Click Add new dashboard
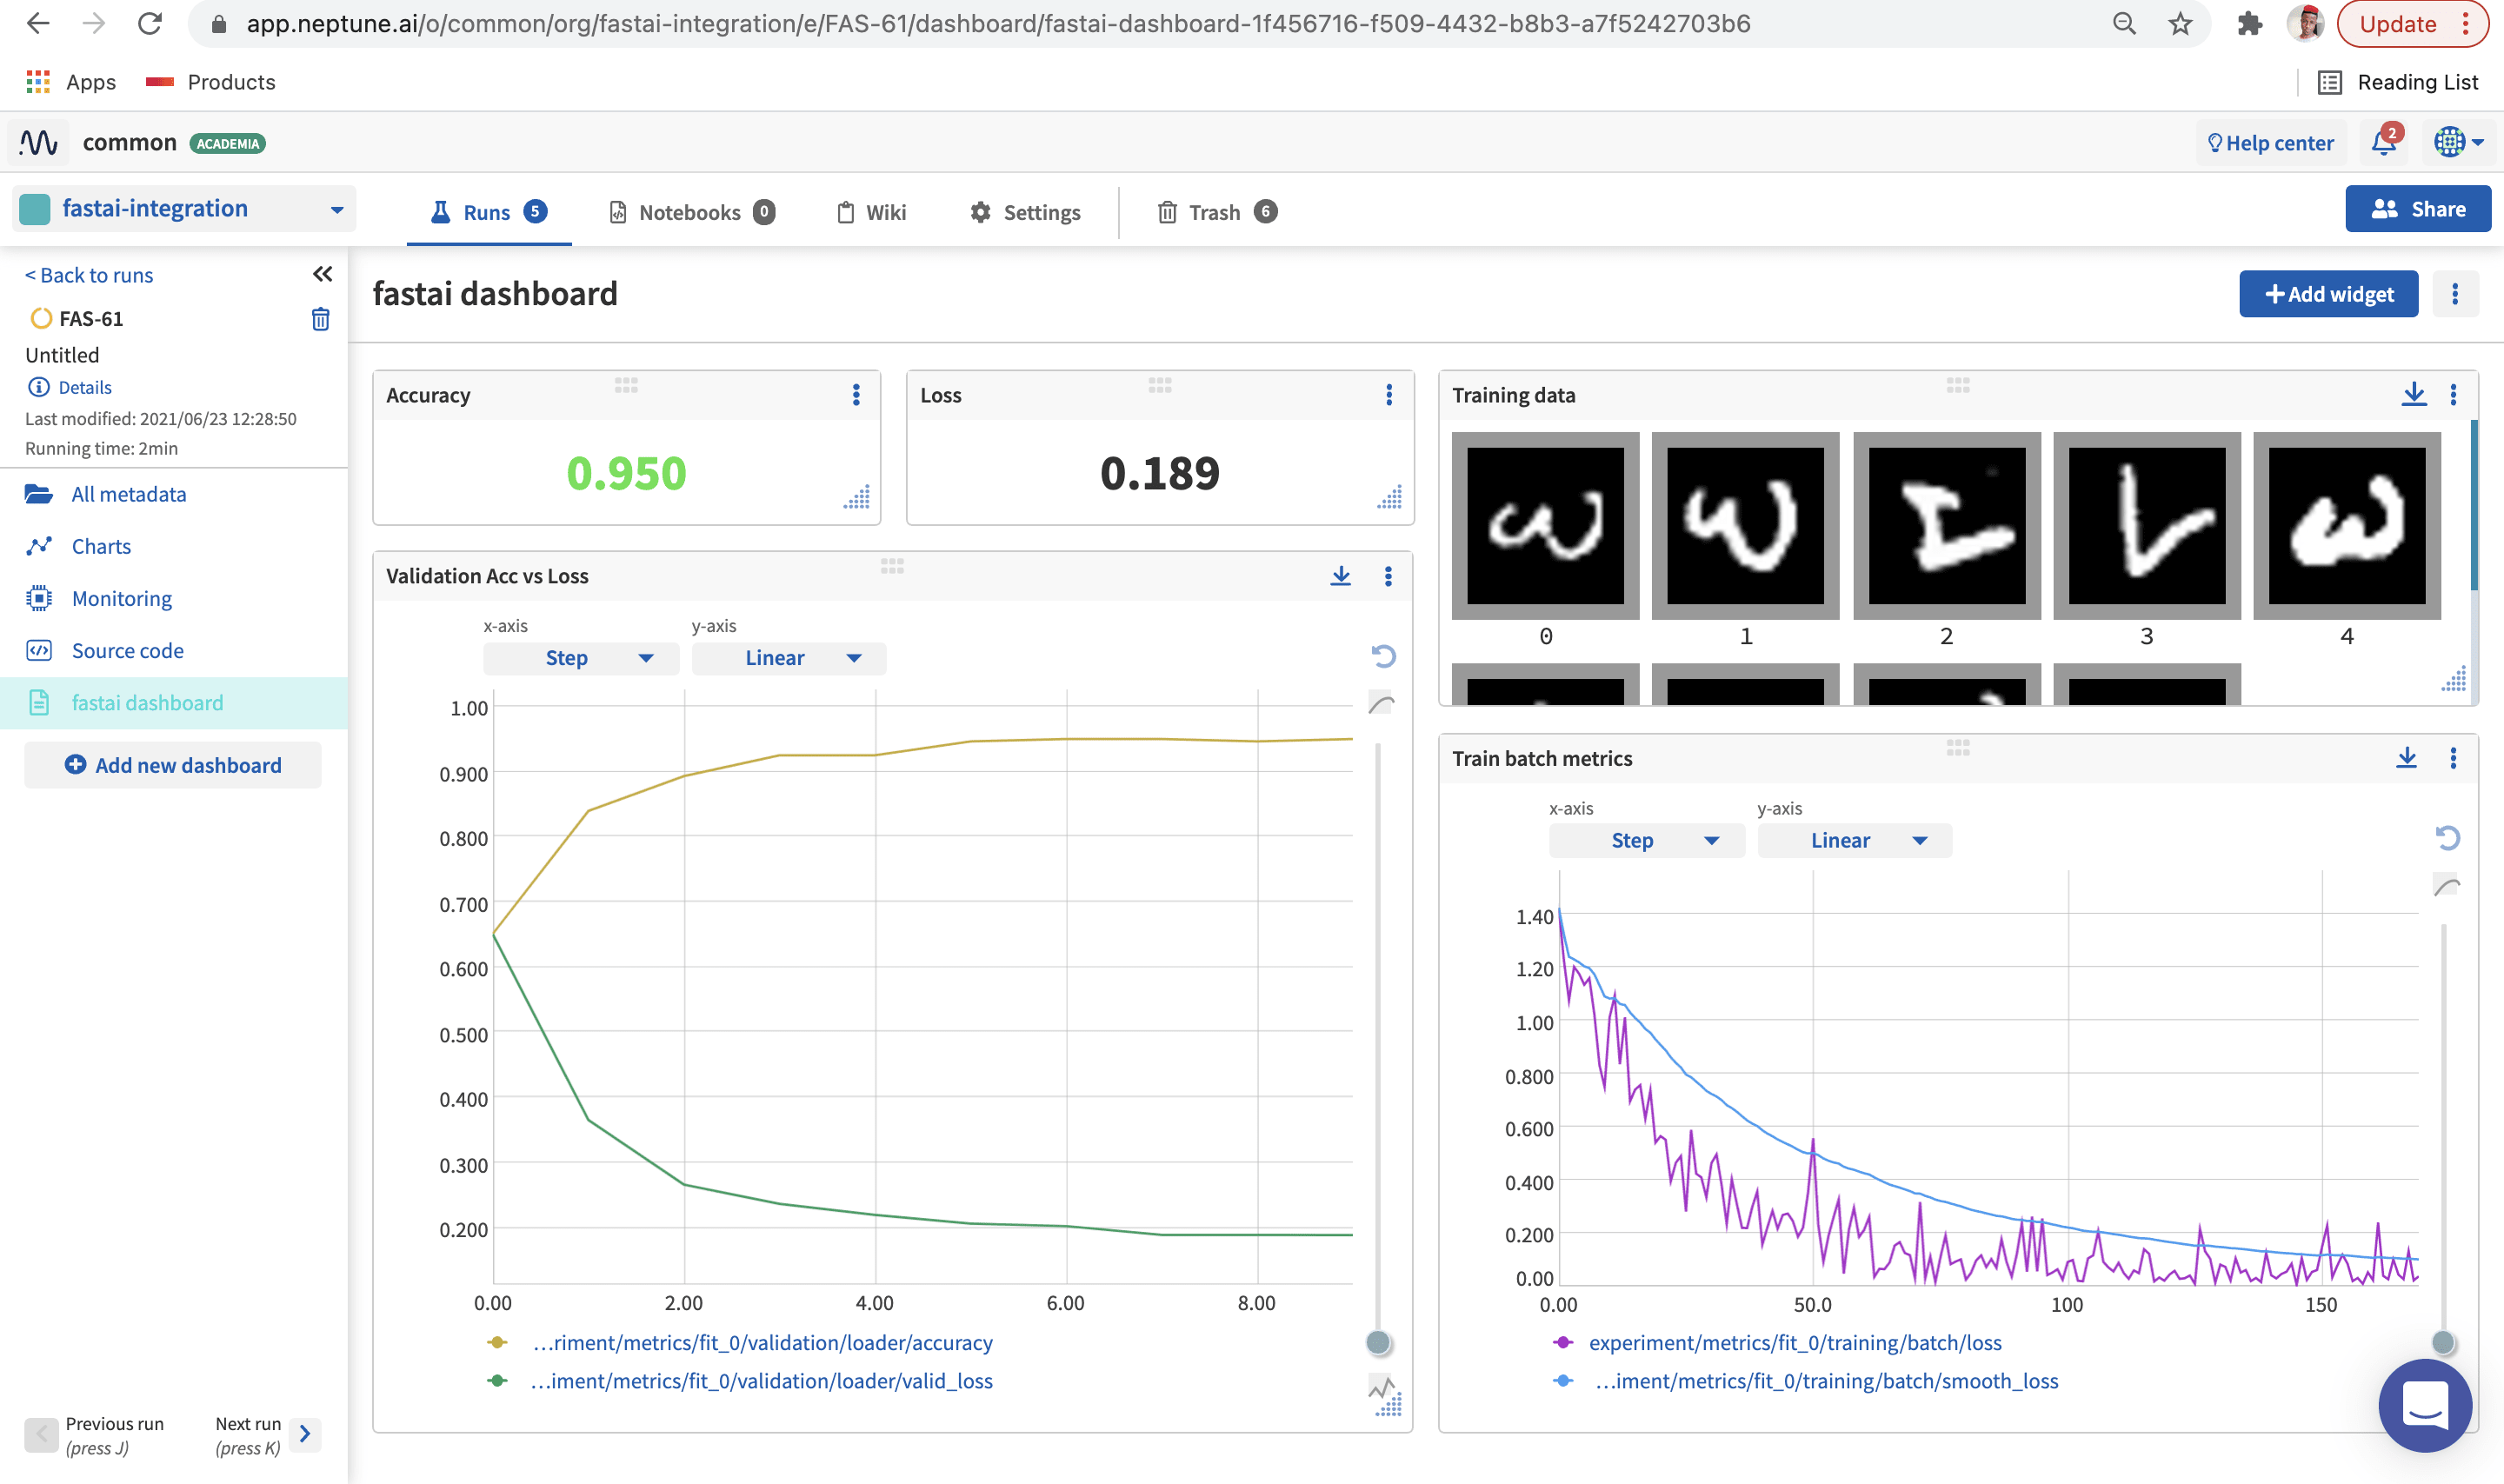The image size is (2504, 1484). click(x=173, y=765)
